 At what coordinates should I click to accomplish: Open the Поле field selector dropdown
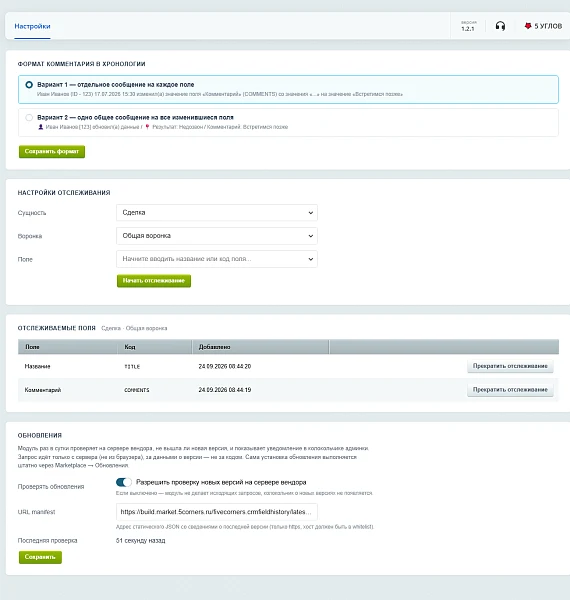point(217,259)
